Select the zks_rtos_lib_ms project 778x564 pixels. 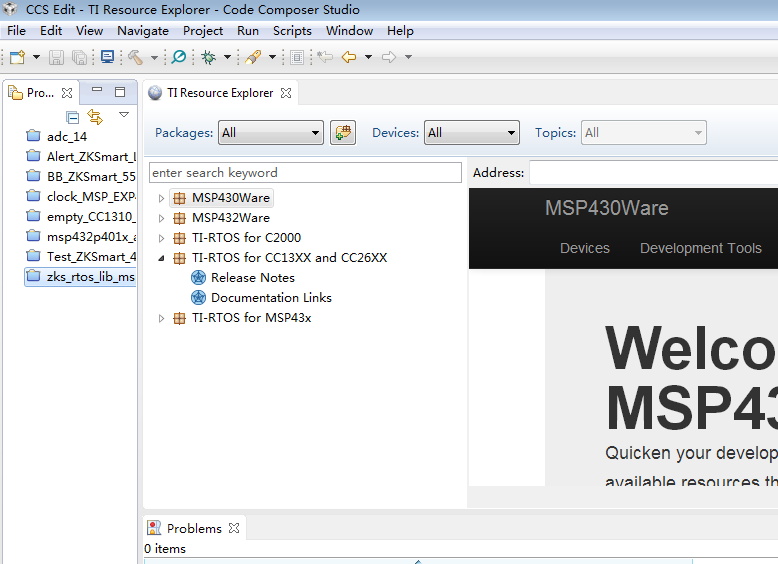[x=81, y=277]
